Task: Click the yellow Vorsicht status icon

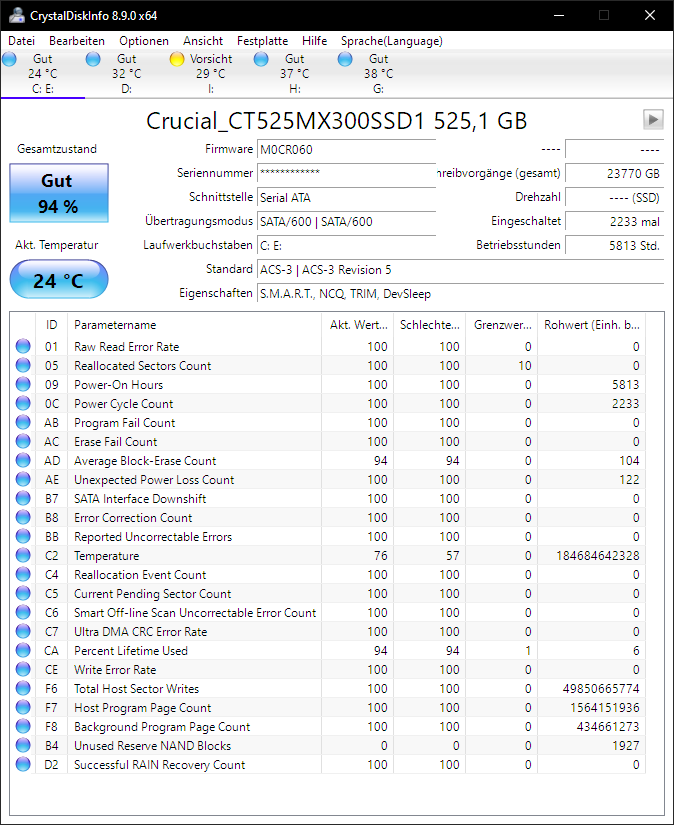Action: pos(177,59)
